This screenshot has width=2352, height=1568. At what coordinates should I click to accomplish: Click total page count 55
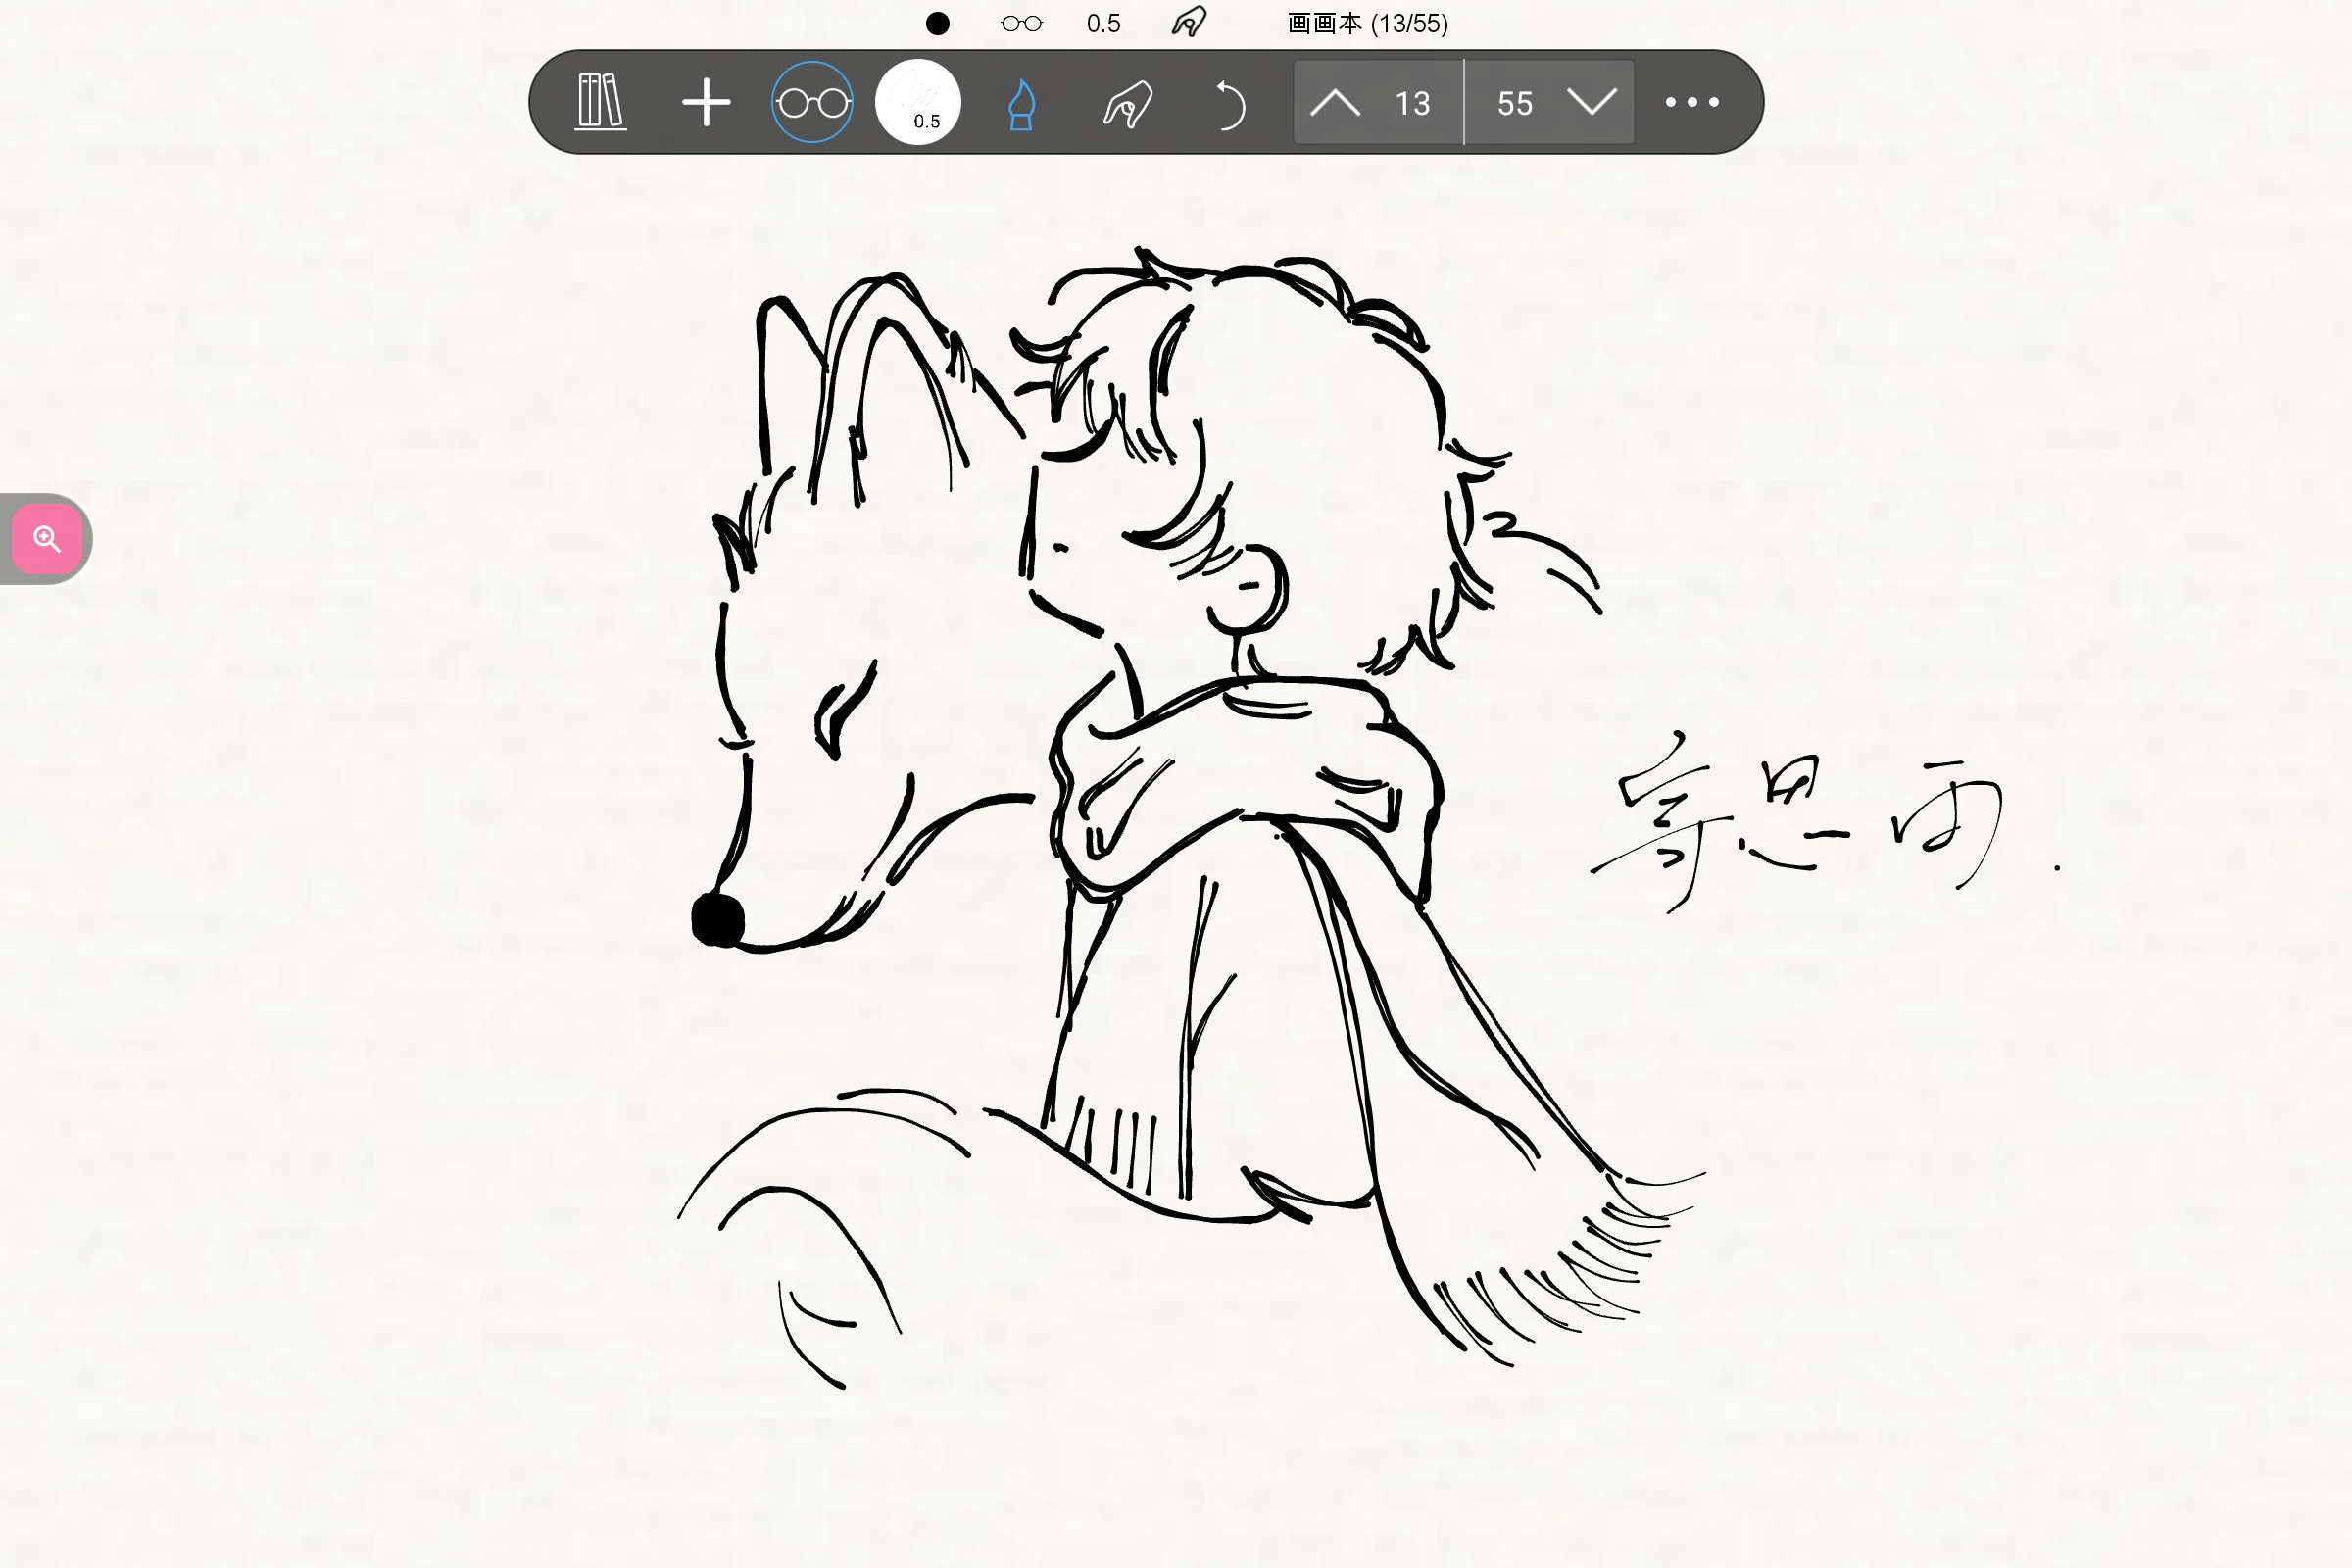tap(1515, 103)
